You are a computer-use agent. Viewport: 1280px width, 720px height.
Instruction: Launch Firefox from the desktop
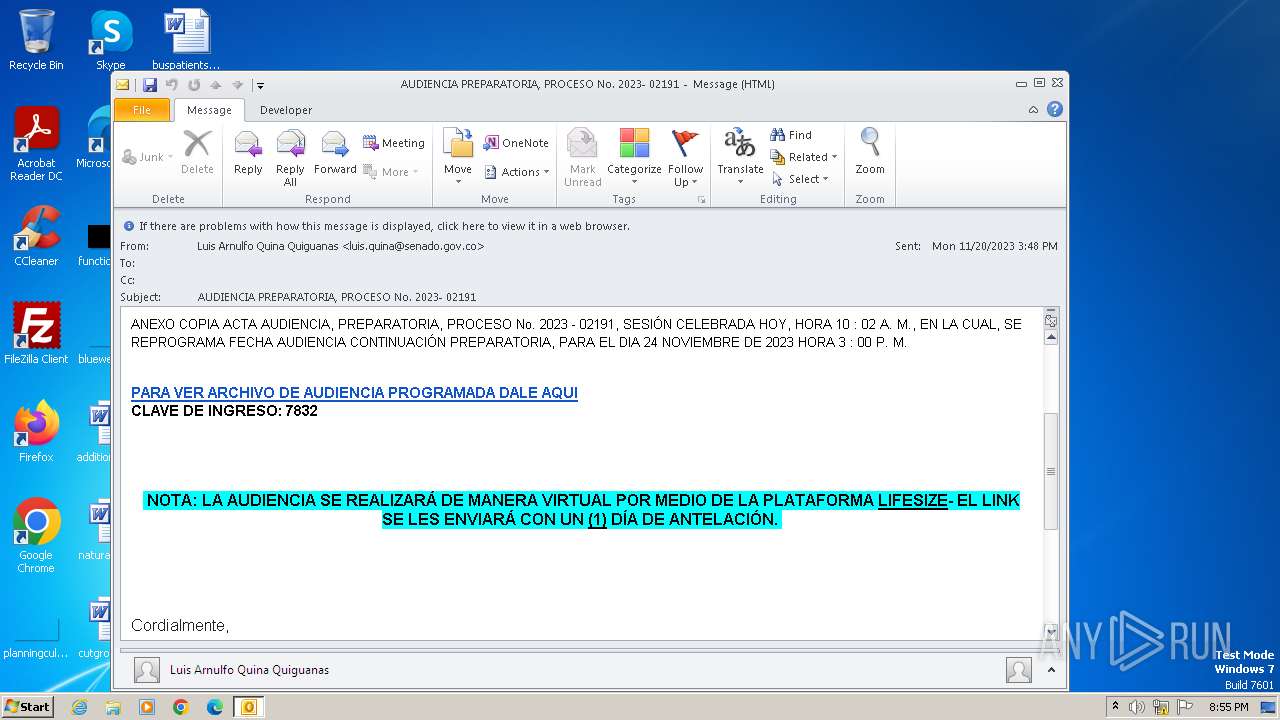tap(36, 432)
